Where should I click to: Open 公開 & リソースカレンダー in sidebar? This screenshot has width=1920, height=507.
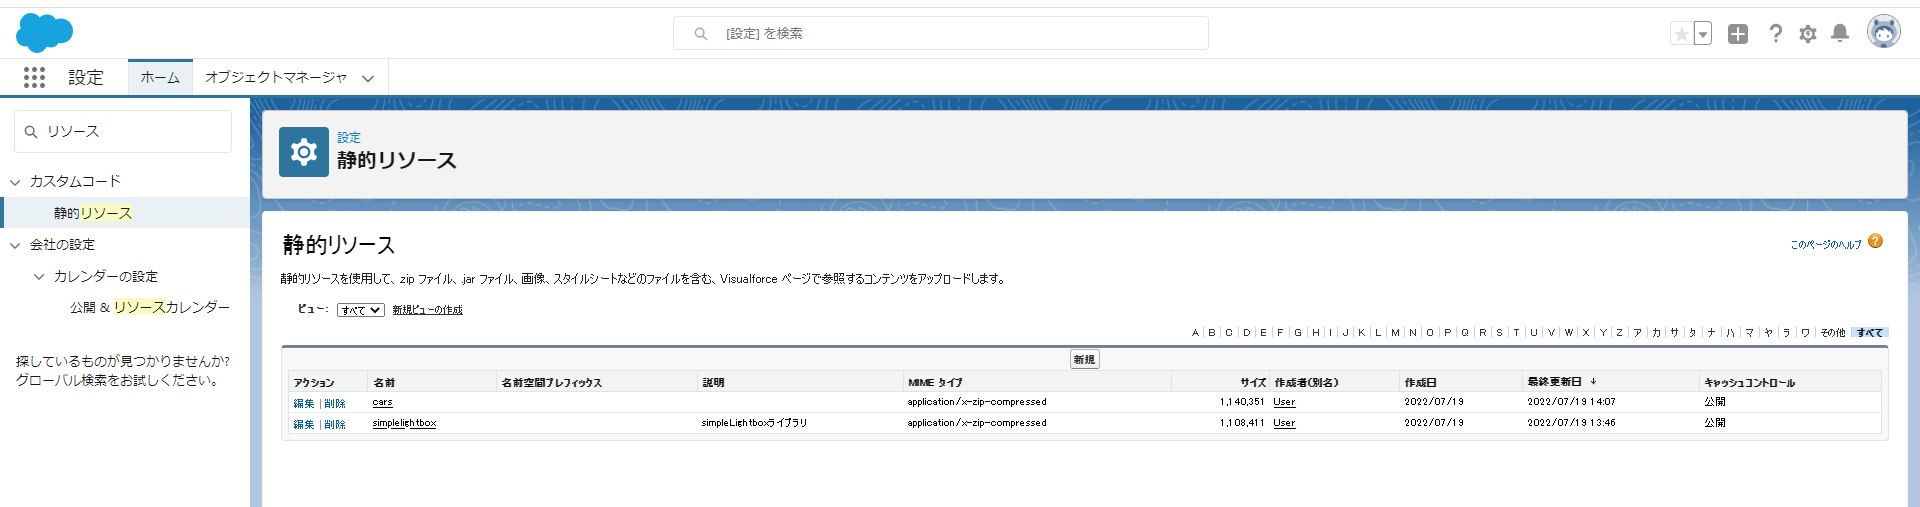point(150,307)
